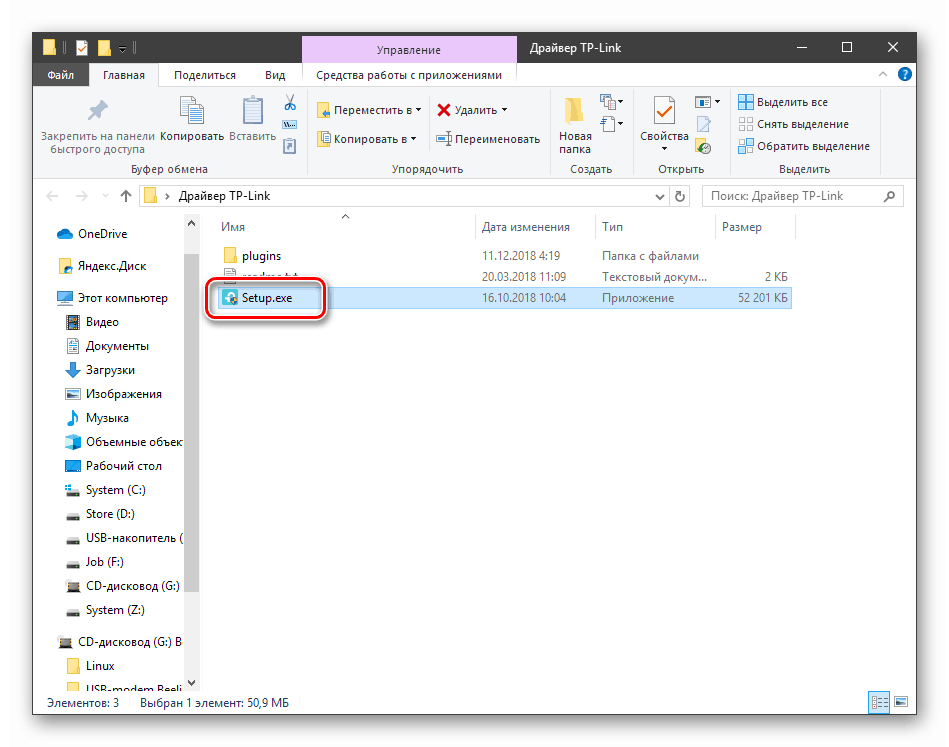
Task: Open the Файл menu
Action: click(x=61, y=75)
